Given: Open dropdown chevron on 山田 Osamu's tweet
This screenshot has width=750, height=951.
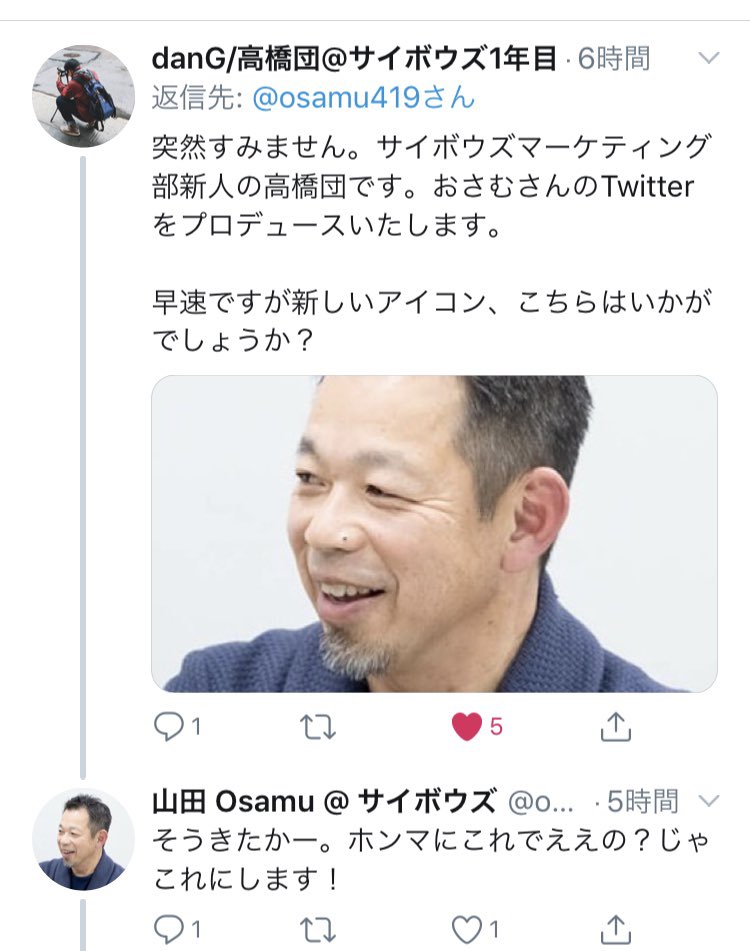Looking at the screenshot, I should tap(708, 801).
